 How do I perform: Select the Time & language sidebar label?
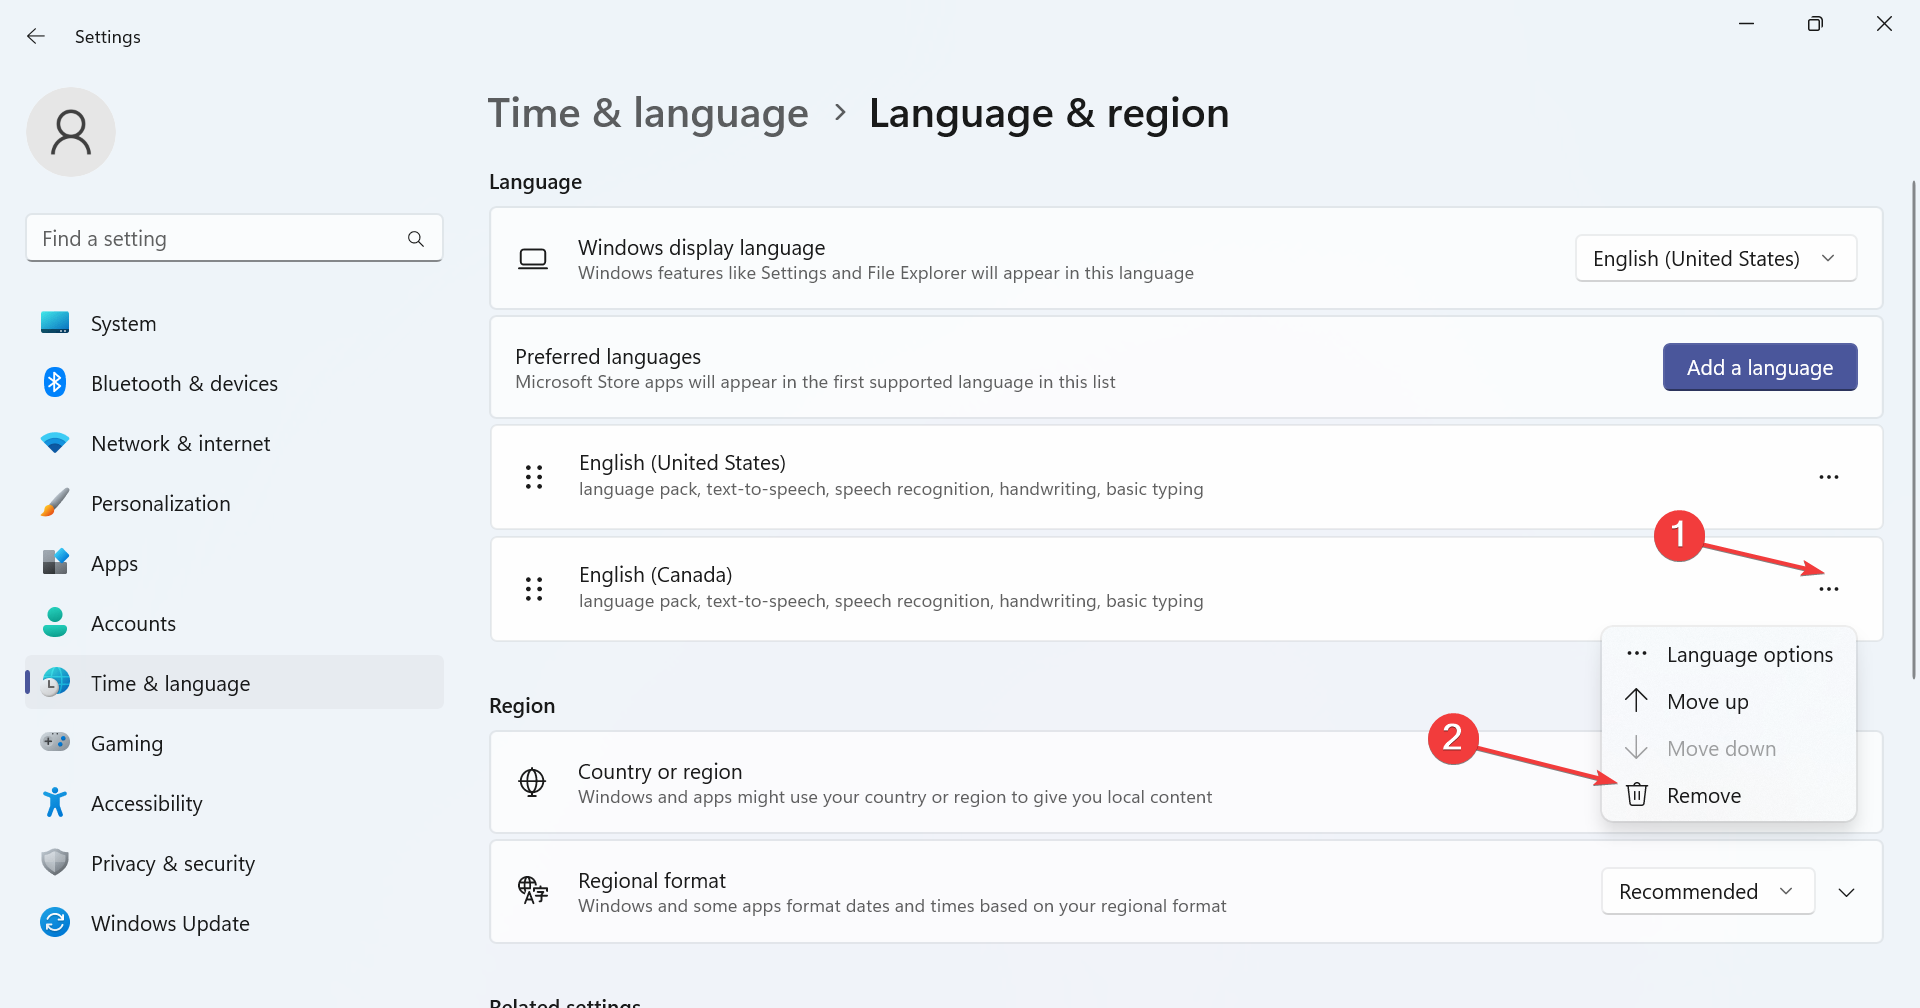(171, 684)
